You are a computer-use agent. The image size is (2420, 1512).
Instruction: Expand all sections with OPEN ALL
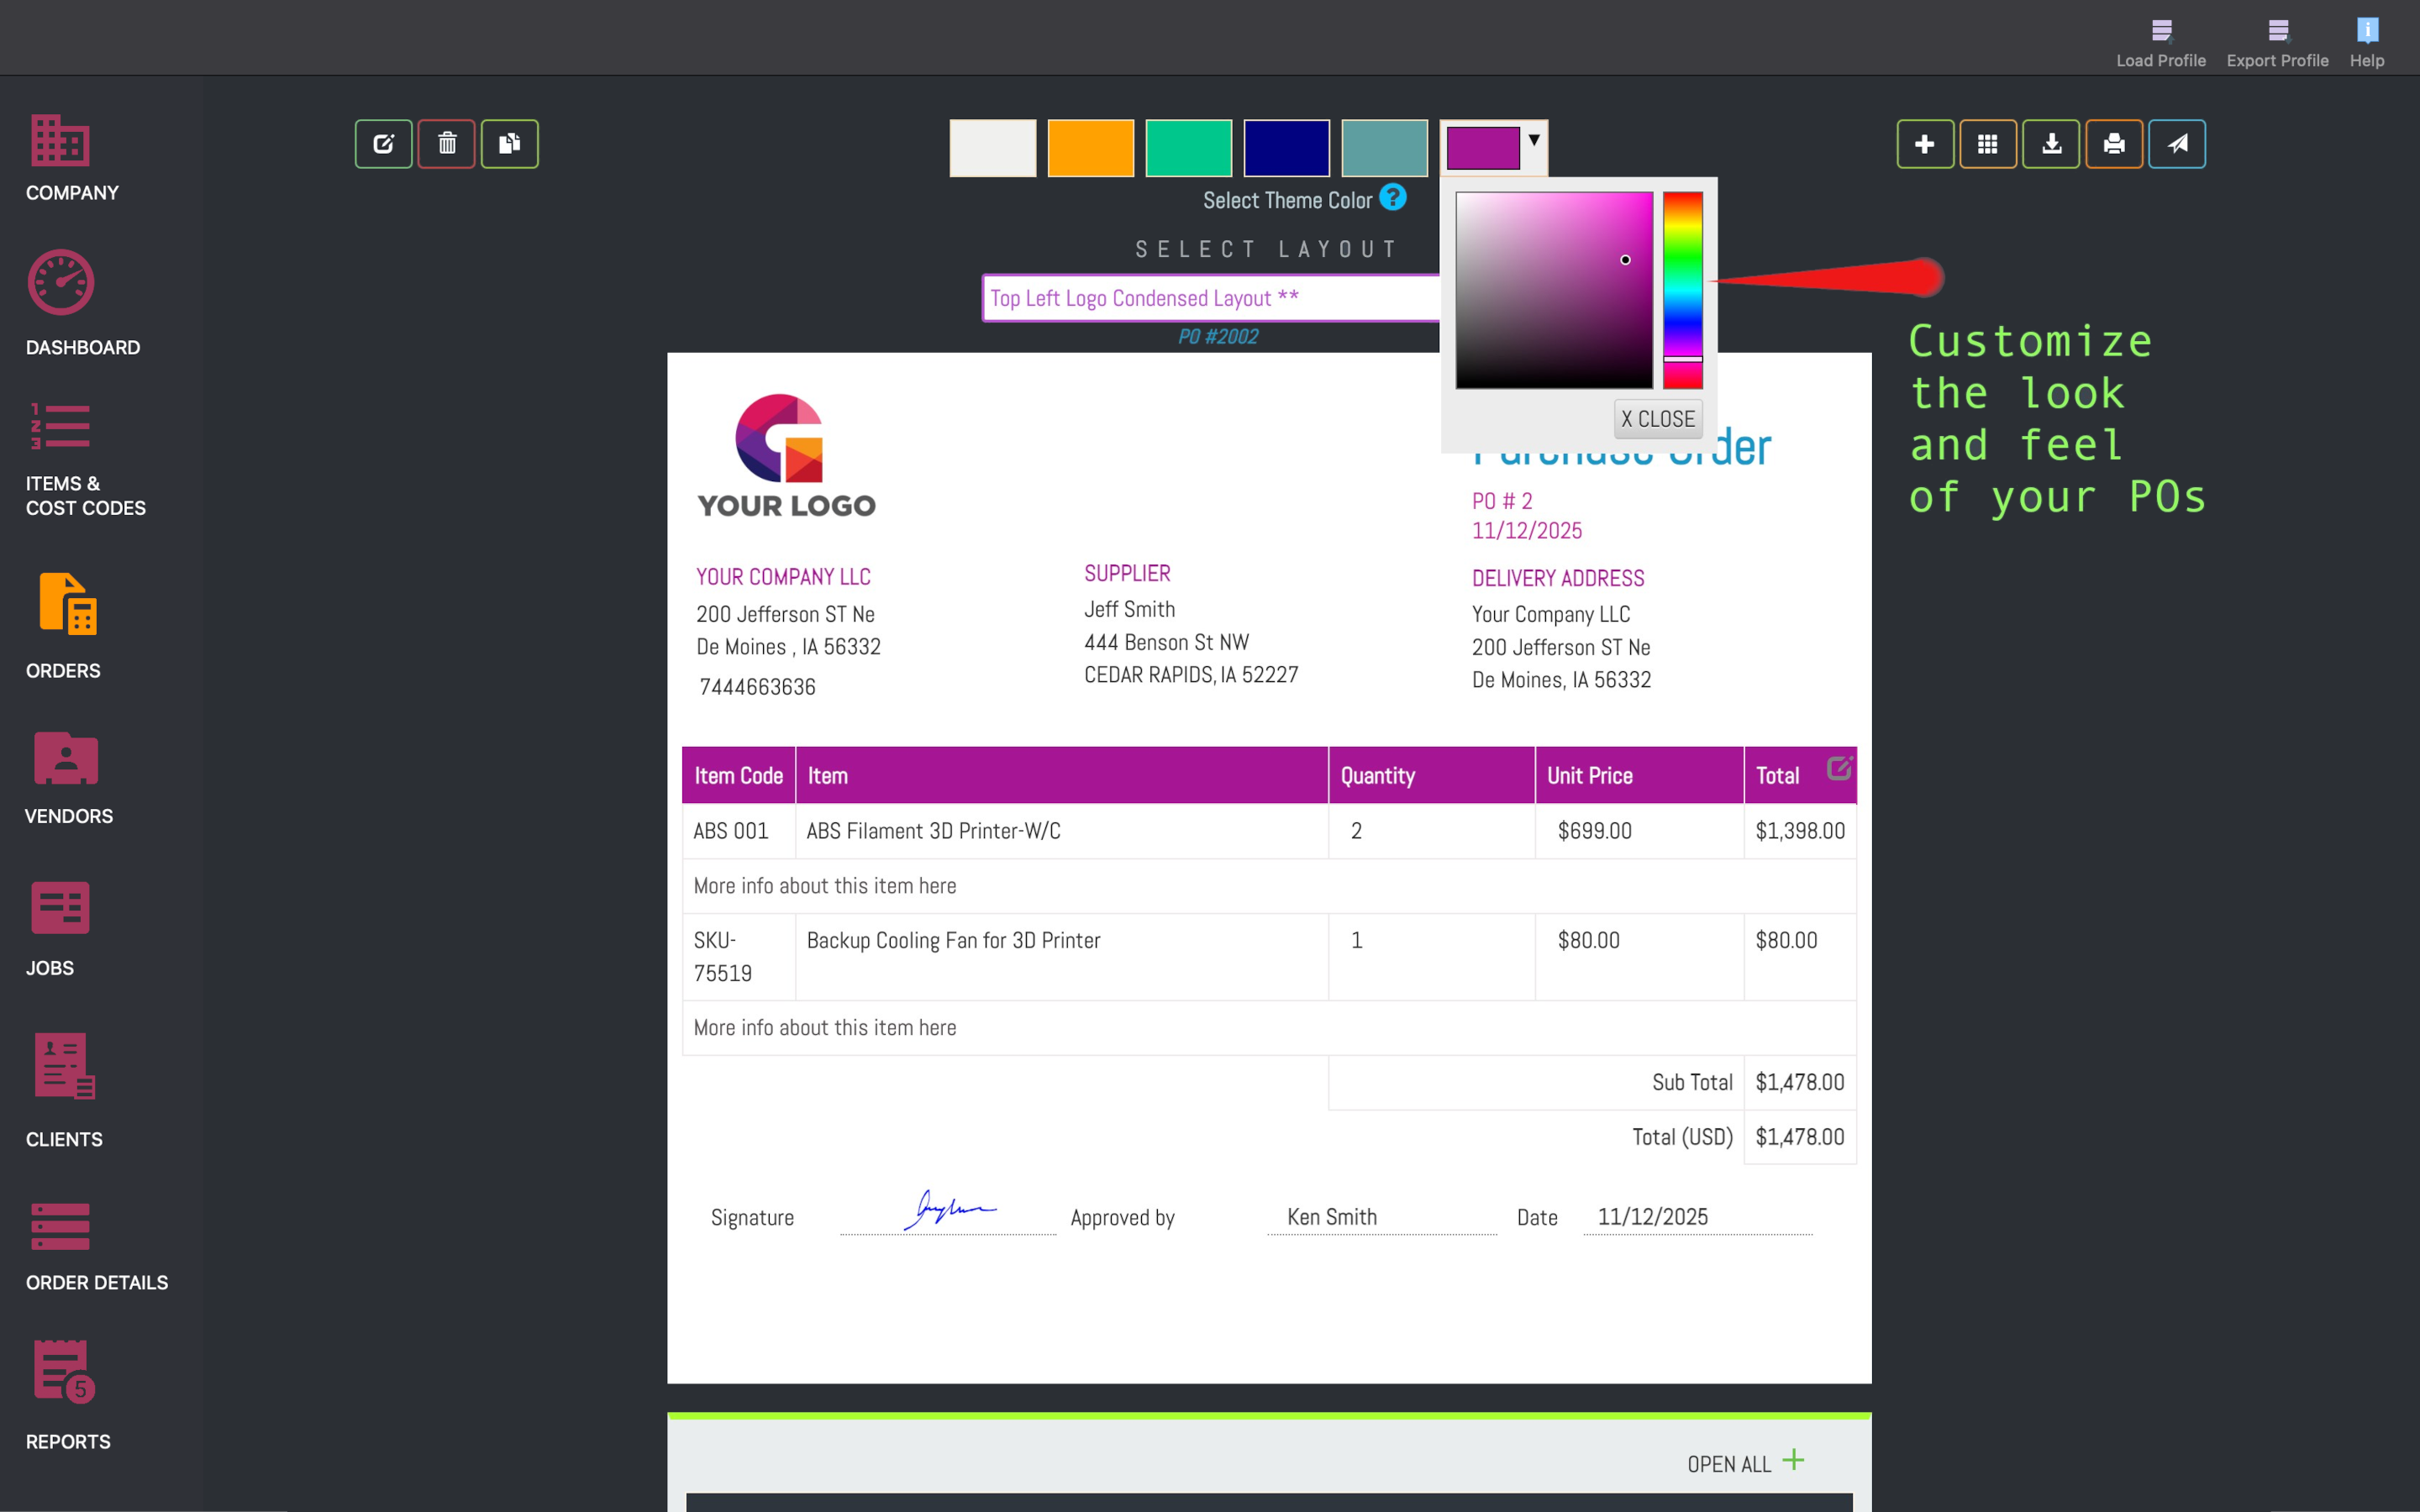point(1744,1462)
